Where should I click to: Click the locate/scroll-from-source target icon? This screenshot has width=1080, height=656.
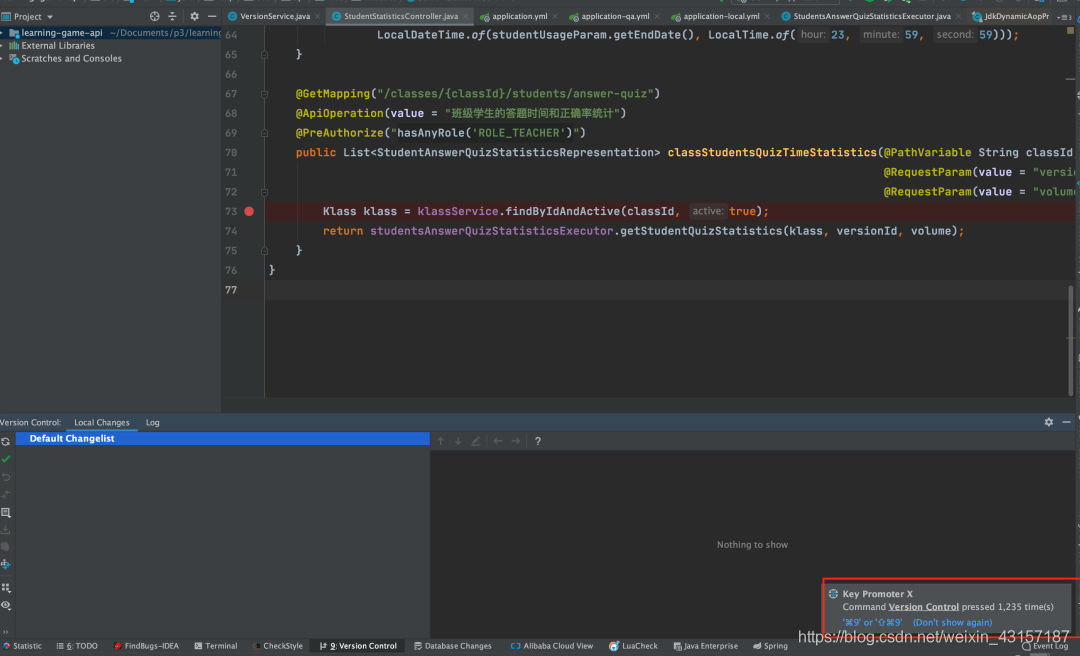pos(154,16)
